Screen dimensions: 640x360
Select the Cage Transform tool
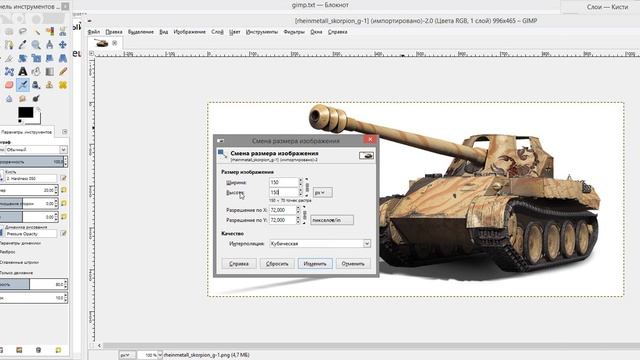9,71
